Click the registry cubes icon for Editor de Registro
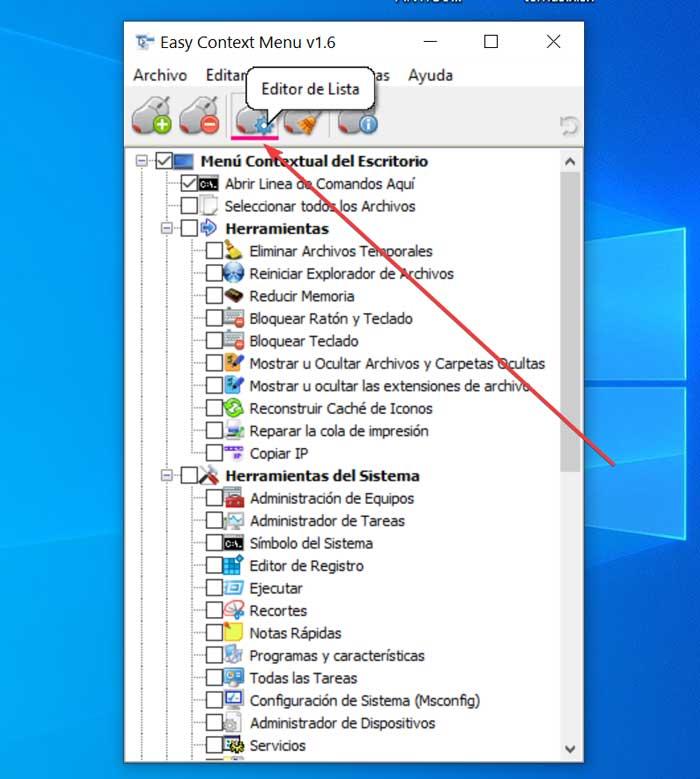This screenshot has width=700, height=779. [x=233, y=565]
